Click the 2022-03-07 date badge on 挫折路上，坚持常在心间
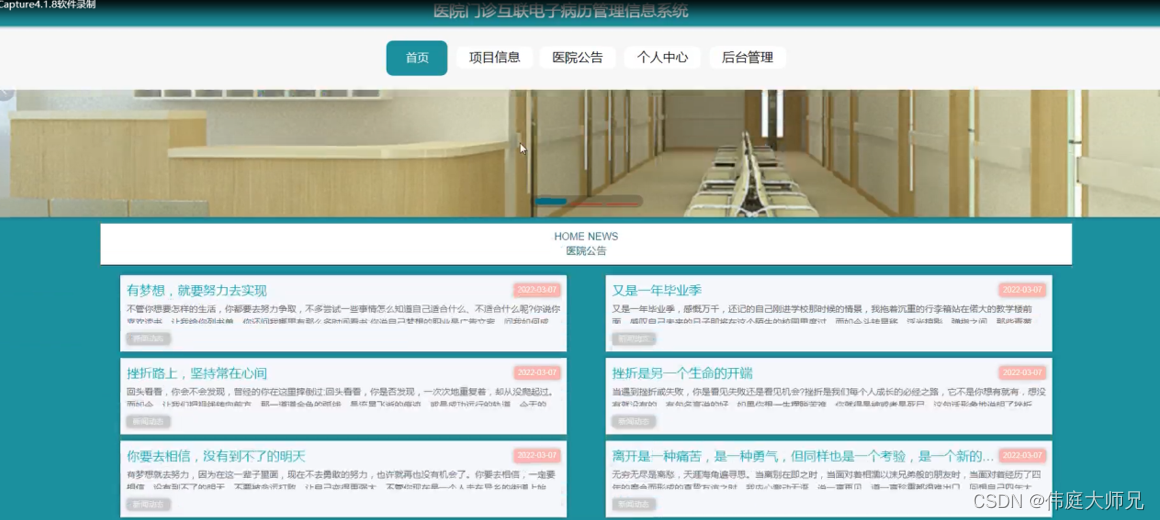Viewport: 1160px width, 520px height. [537, 373]
